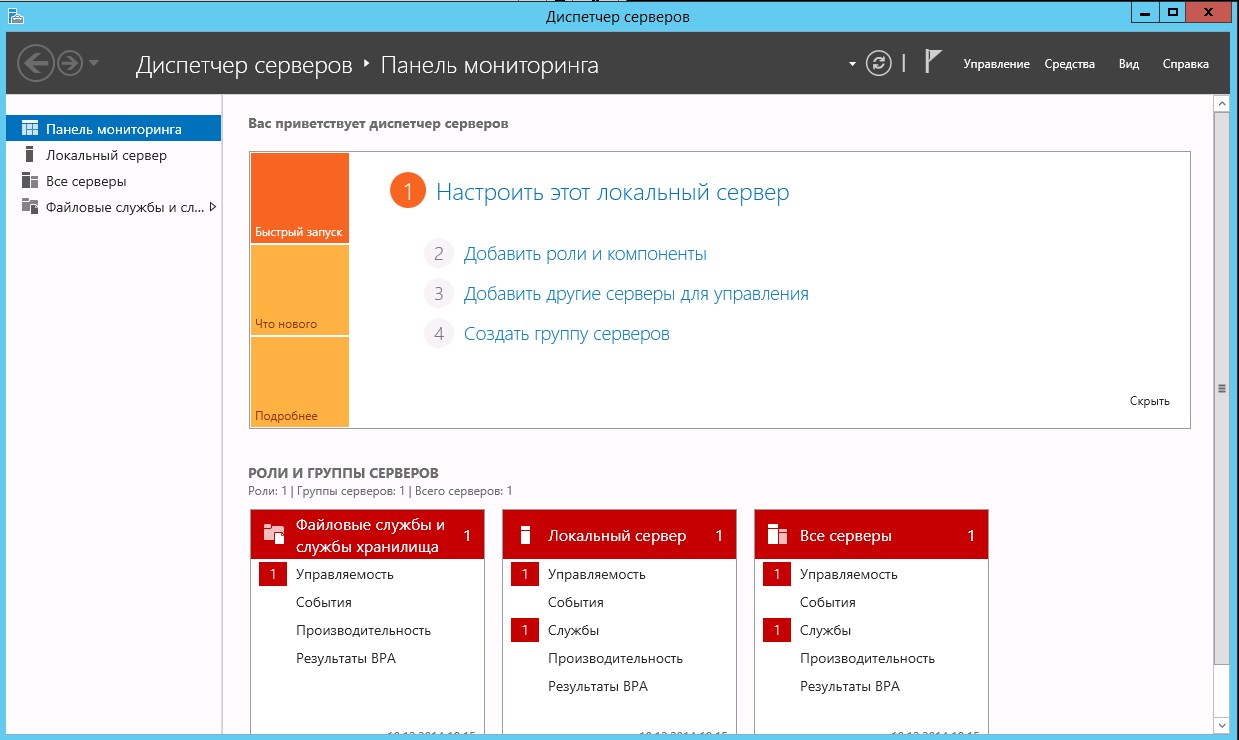The image size is (1239, 740).
Task: Click Создать группу серверов link
Action: coord(566,334)
